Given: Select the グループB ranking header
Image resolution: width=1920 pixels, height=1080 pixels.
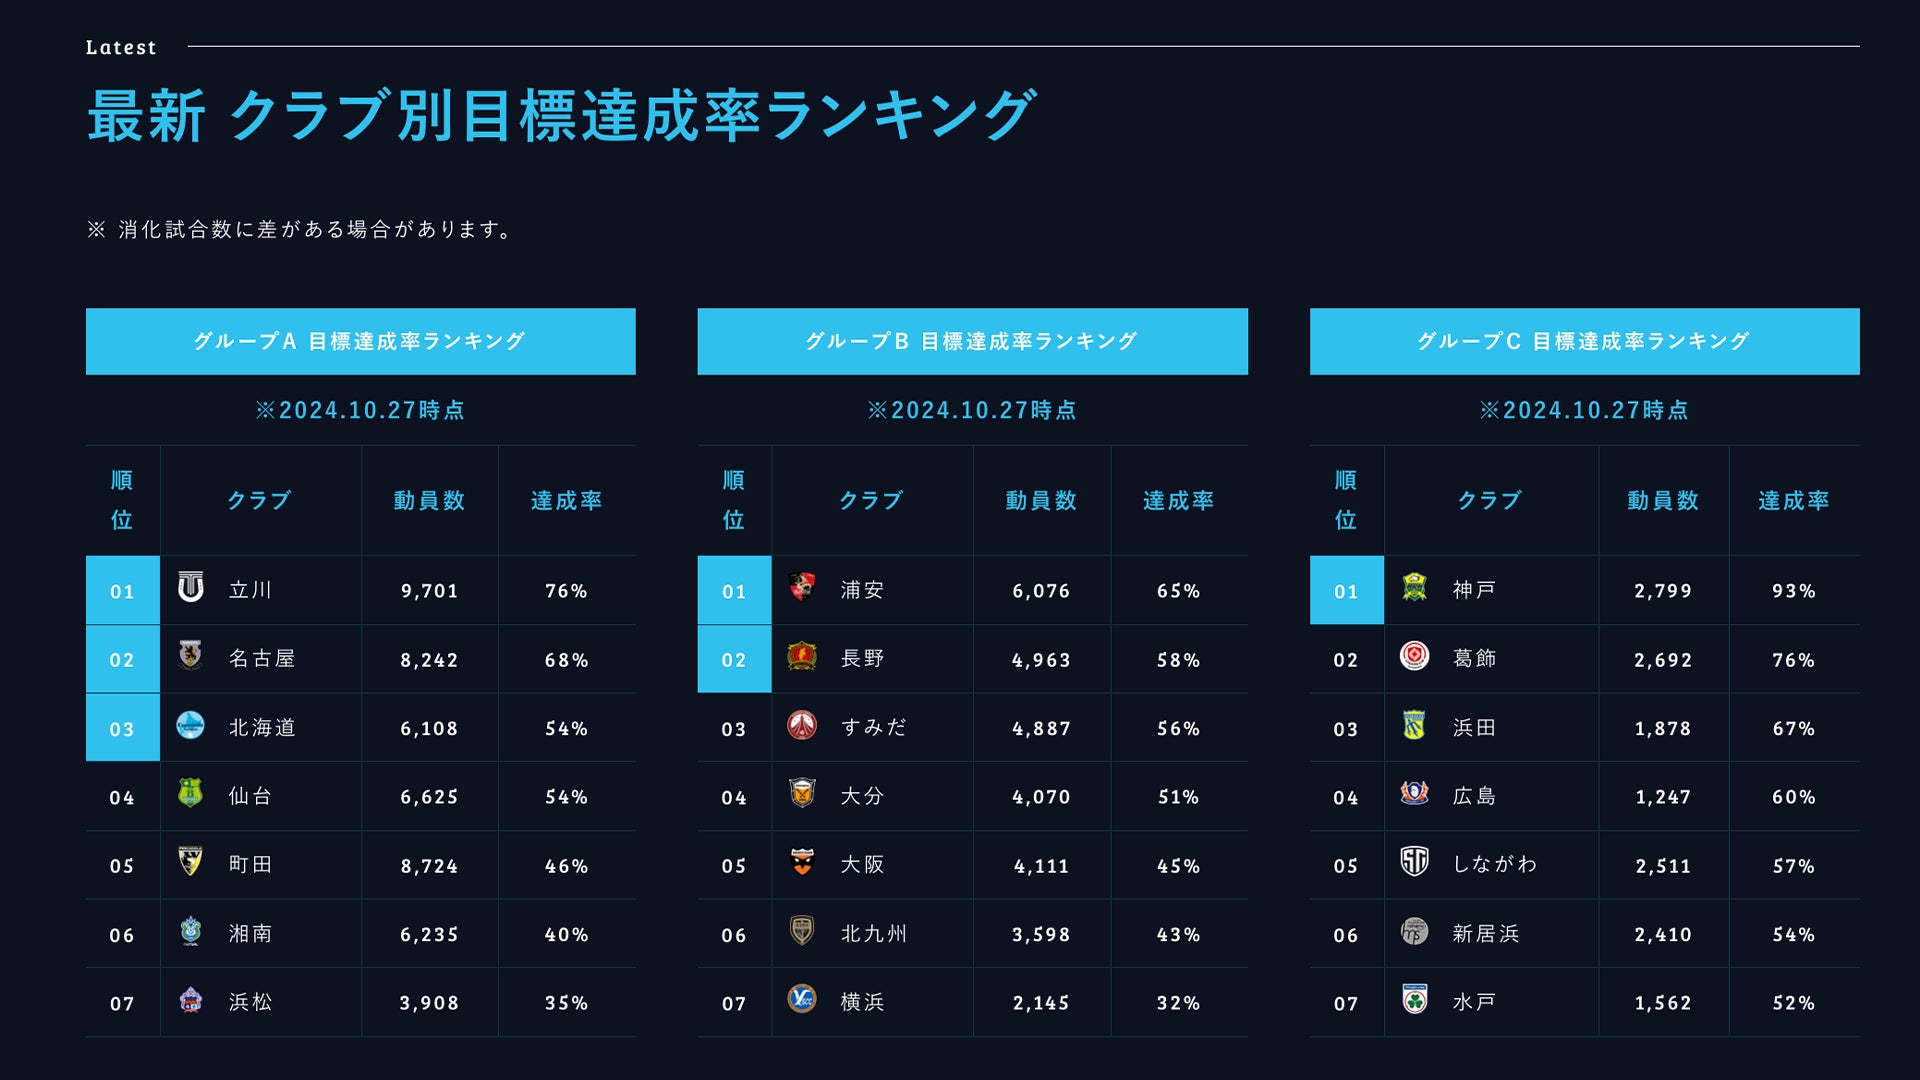Looking at the screenshot, I should click(x=972, y=341).
